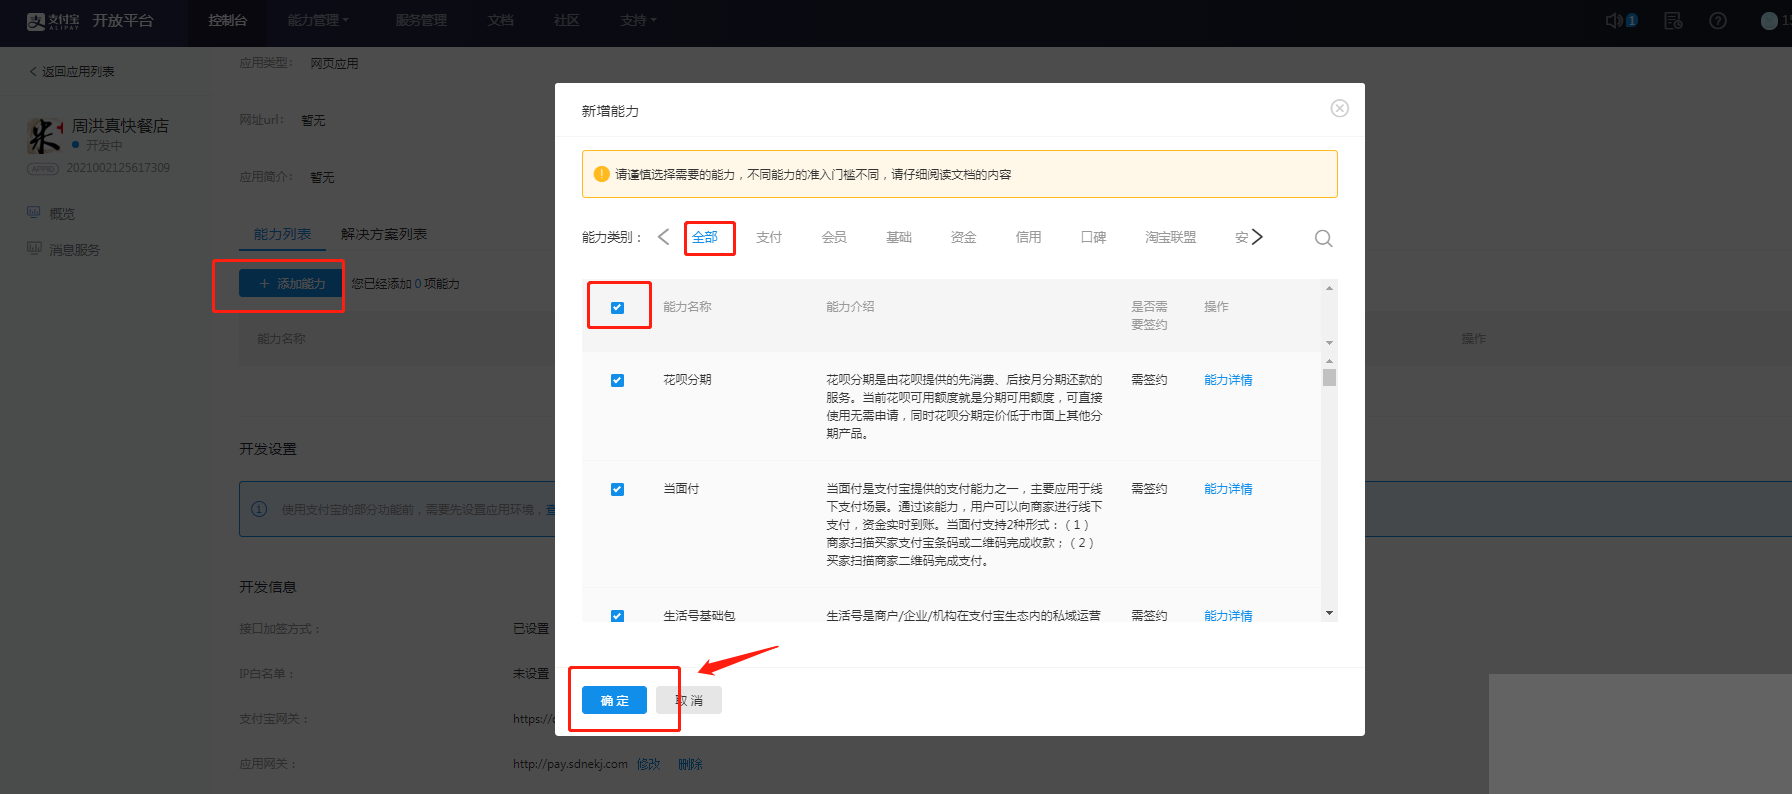Viewport: 1792px width, 794px height.
Task: Select the 全部 category tab
Action: click(705, 237)
